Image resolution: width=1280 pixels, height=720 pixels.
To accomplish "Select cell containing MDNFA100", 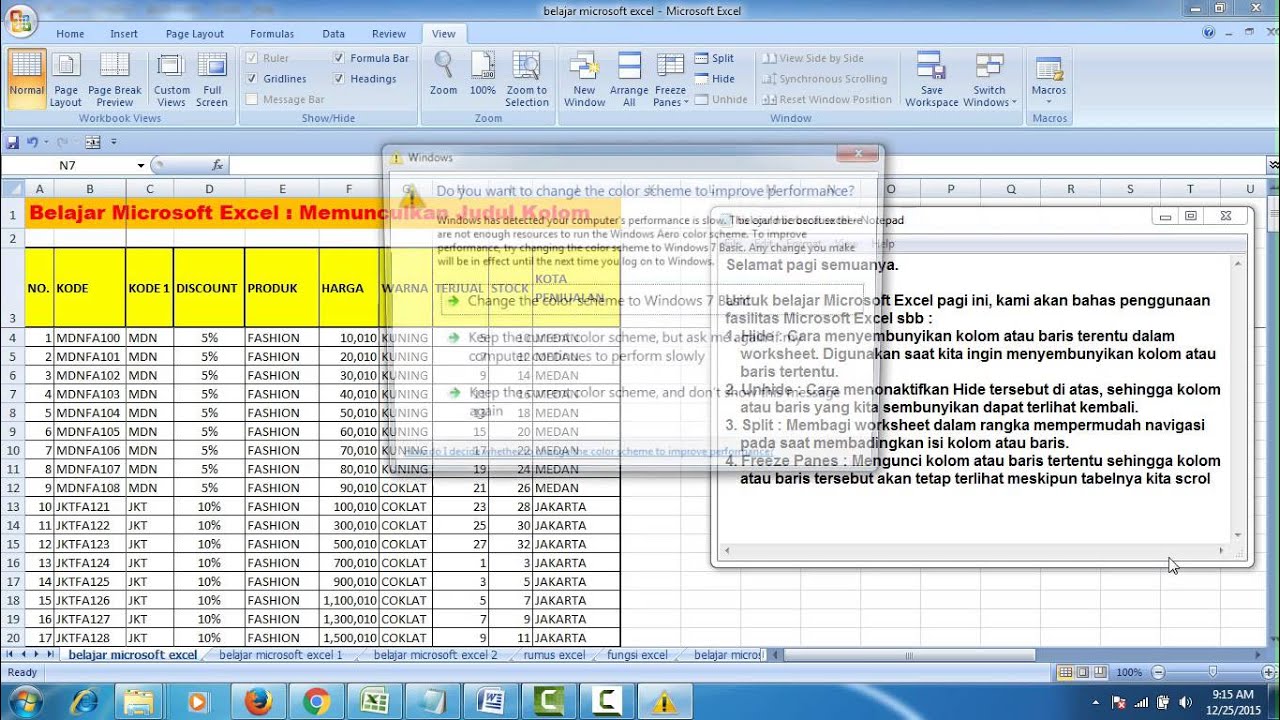I will 89,338.
